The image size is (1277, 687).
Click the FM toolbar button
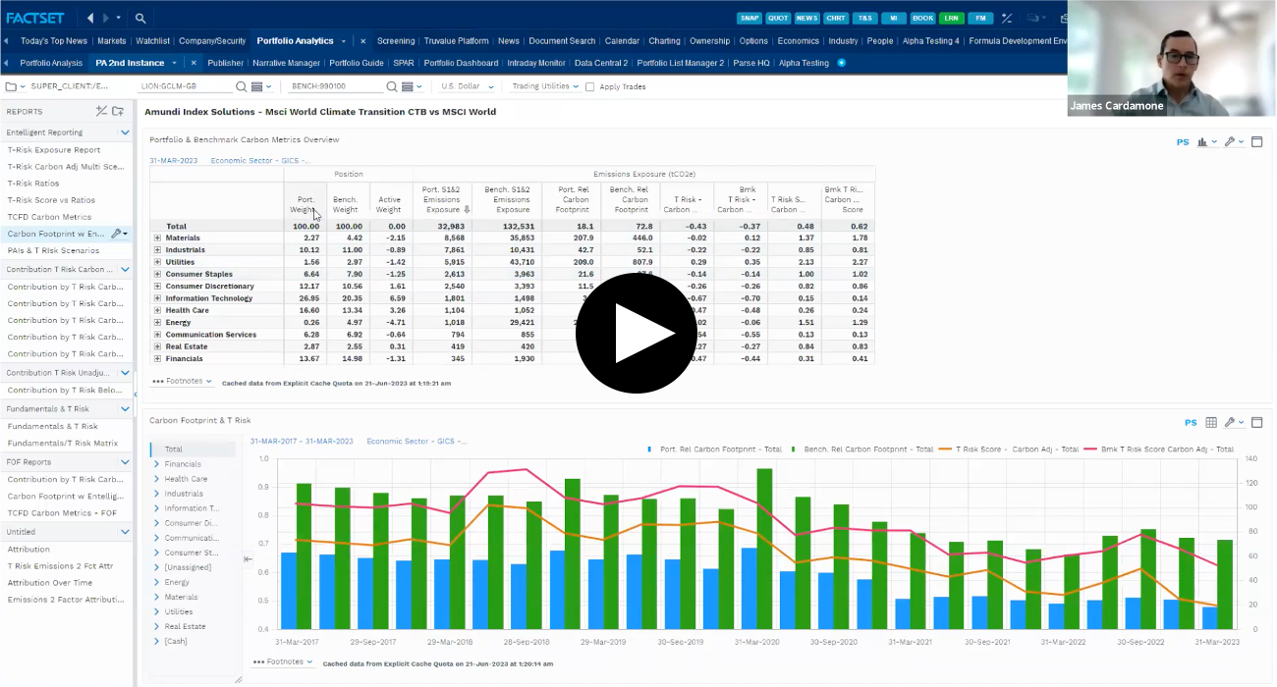coord(980,18)
